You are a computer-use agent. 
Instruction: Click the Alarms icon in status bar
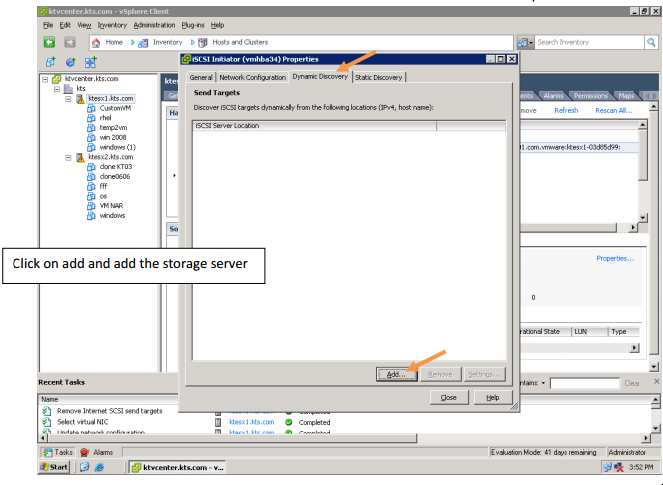[x=85, y=452]
